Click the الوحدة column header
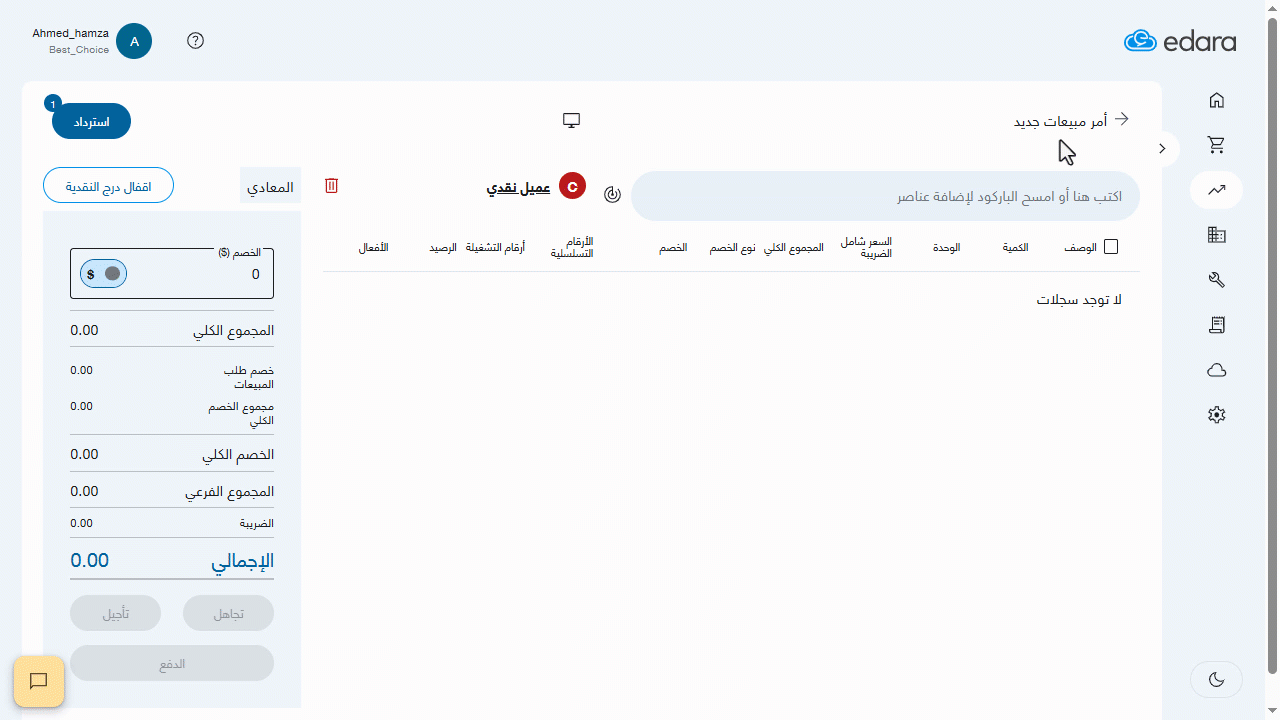The width and height of the screenshot is (1280, 720). pos(946,247)
